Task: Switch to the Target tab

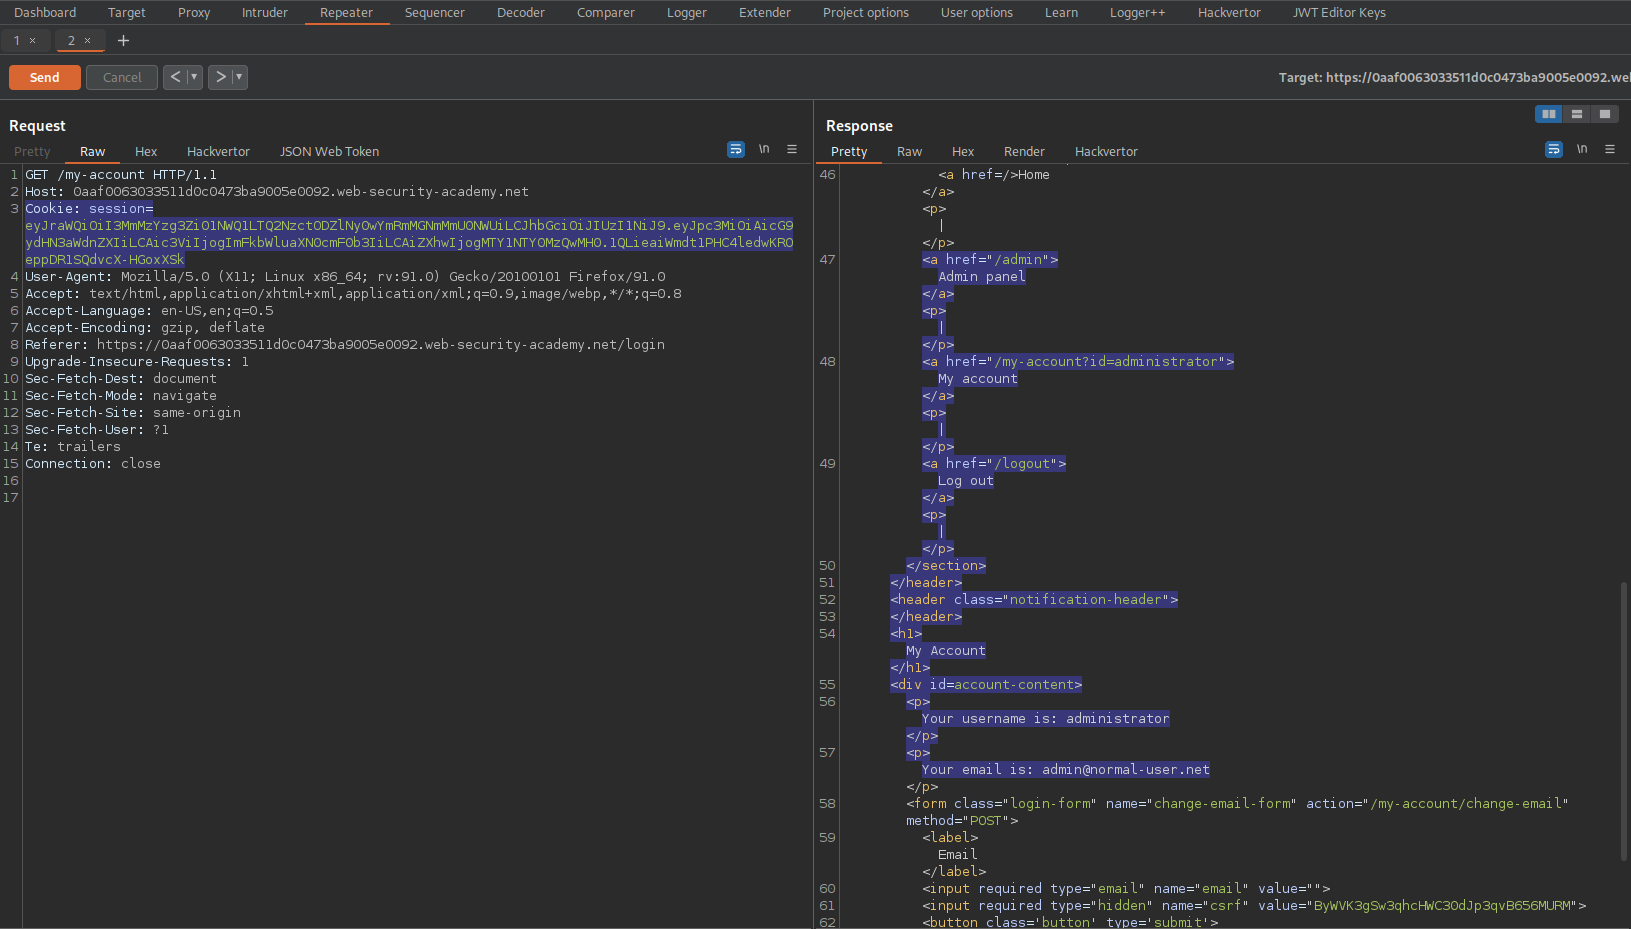Action: [127, 13]
